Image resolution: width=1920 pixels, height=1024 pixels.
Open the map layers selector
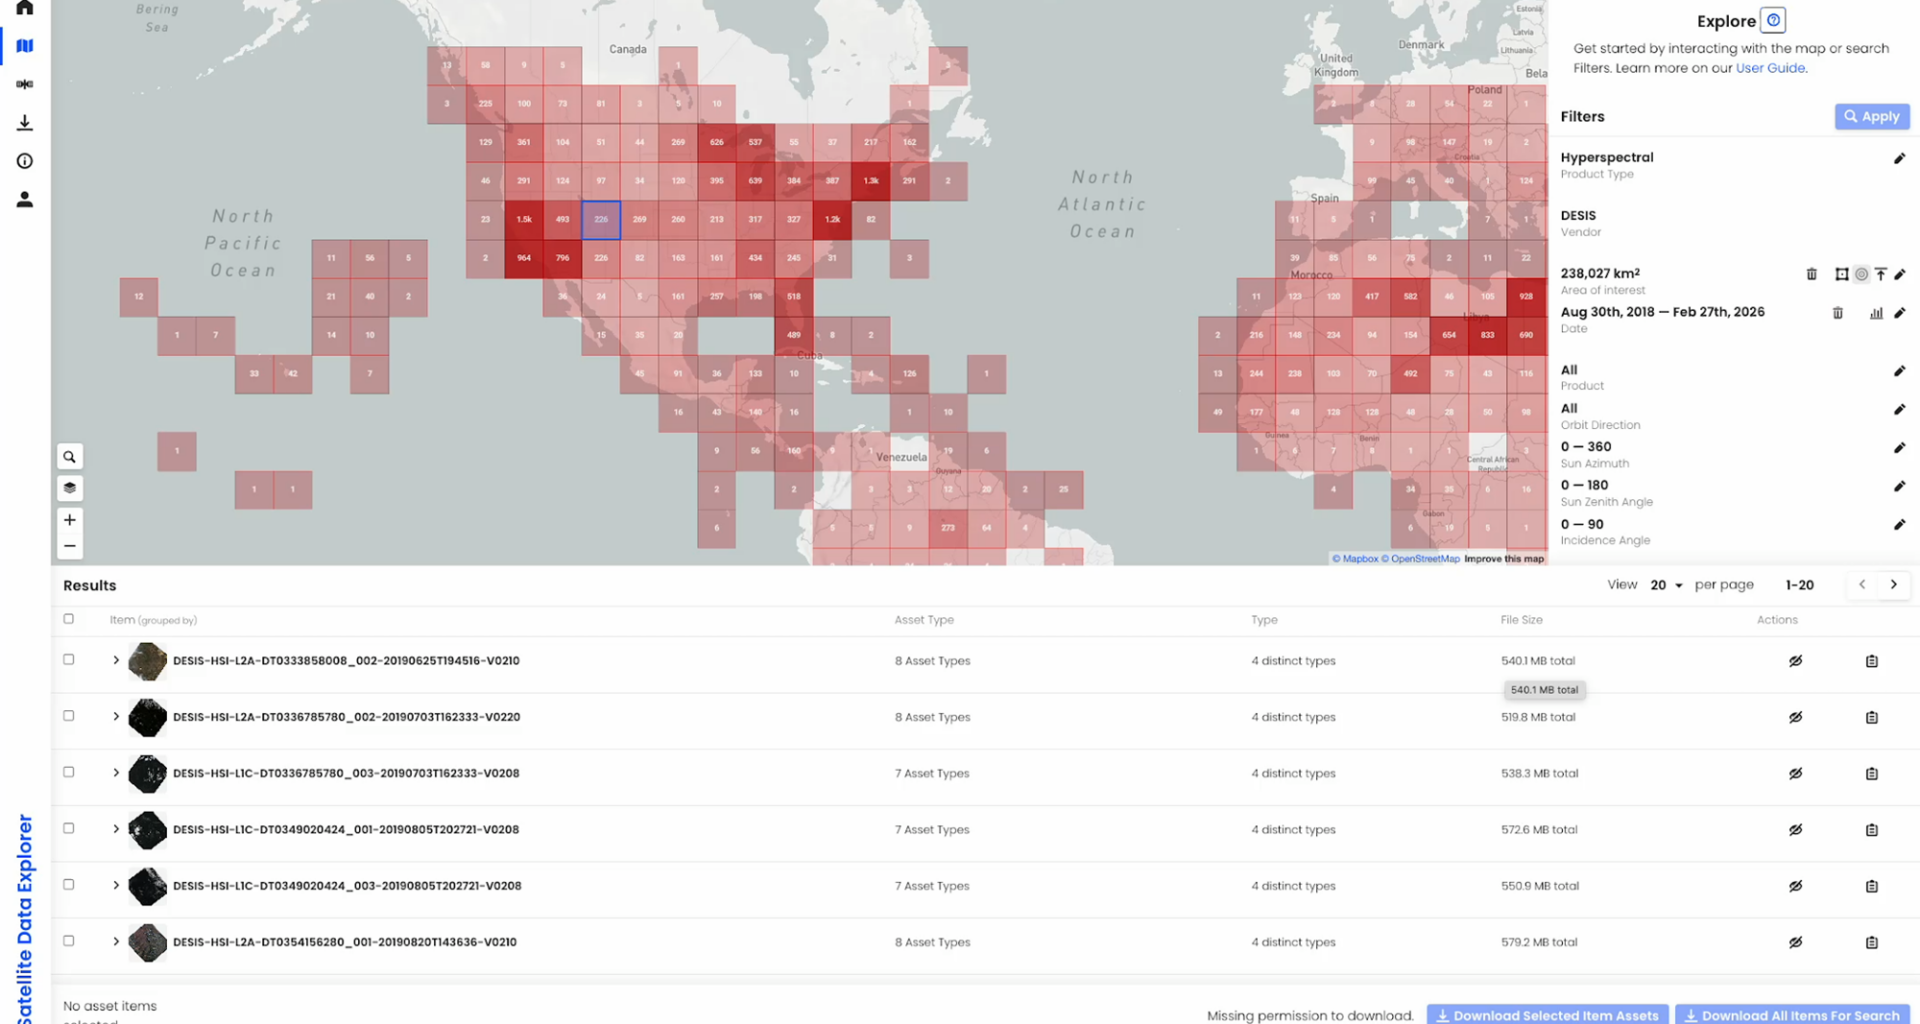click(69, 487)
